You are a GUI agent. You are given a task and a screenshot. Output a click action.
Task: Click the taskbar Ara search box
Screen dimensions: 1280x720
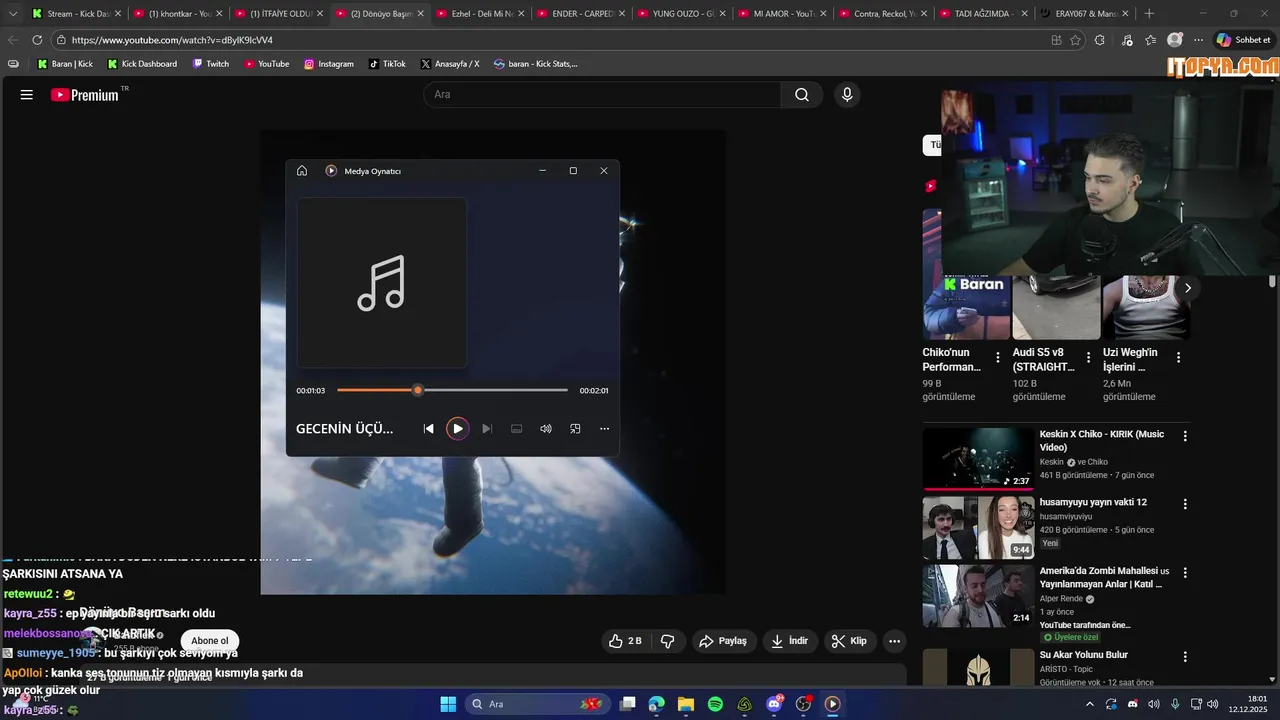click(537, 704)
